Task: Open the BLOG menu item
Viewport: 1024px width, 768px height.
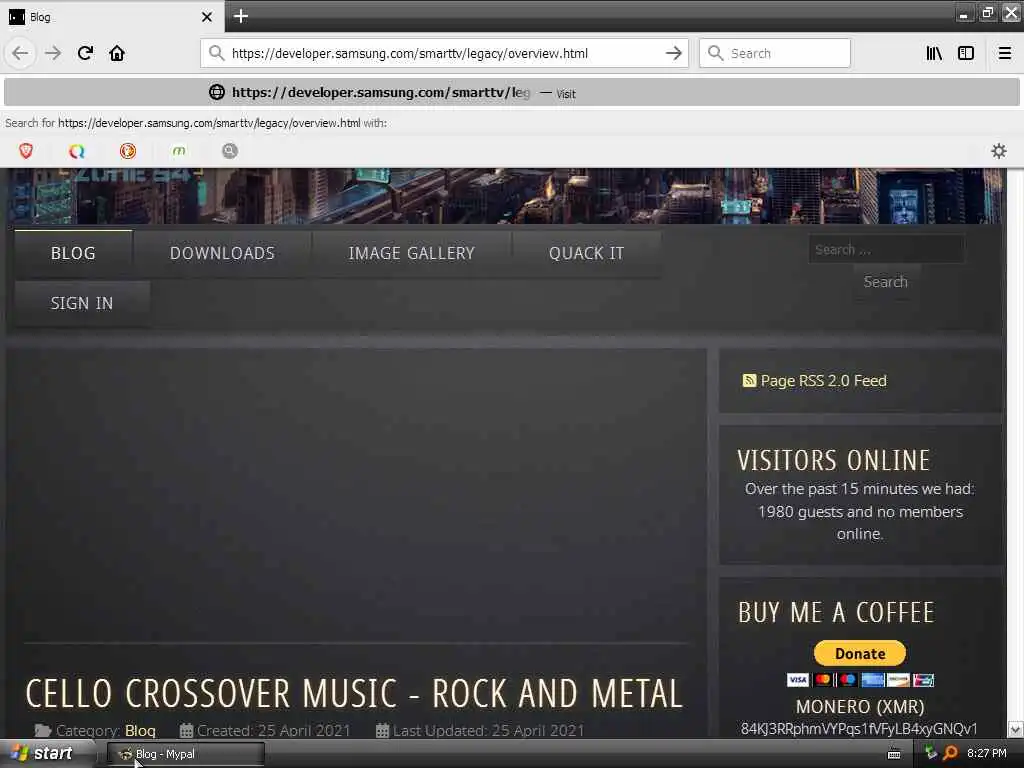Action: coord(73,253)
